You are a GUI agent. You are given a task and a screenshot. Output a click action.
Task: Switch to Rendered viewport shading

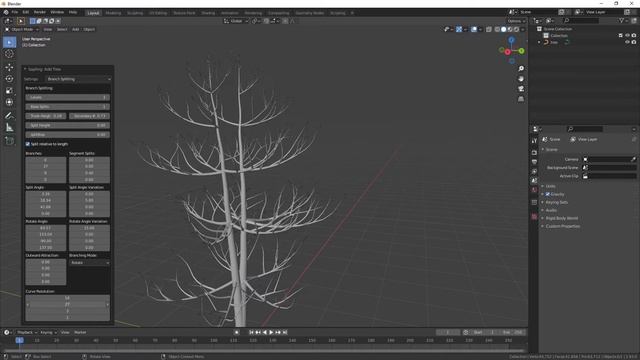(516, 29)
